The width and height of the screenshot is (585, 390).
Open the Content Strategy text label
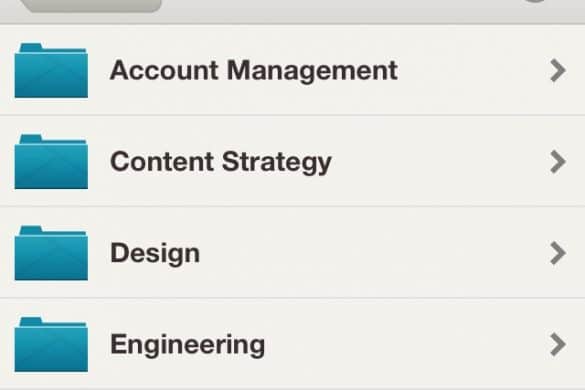221,162
